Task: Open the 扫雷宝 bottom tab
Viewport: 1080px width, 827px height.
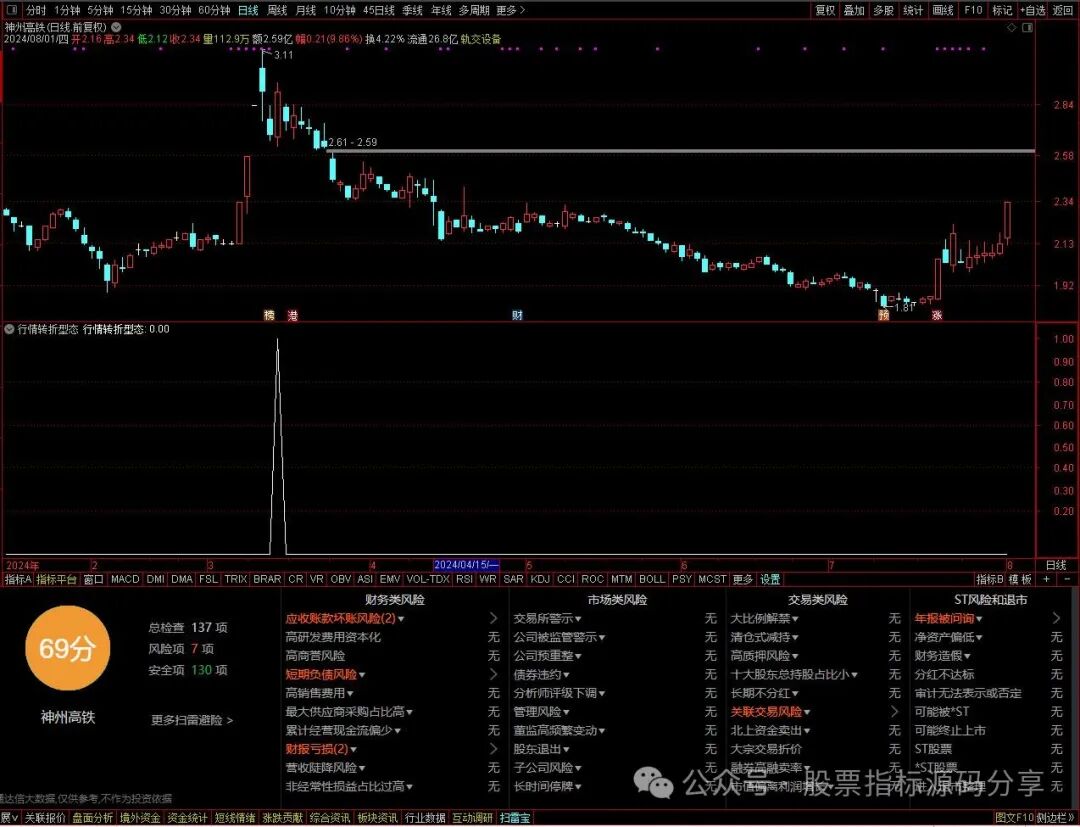Action: 516,818
